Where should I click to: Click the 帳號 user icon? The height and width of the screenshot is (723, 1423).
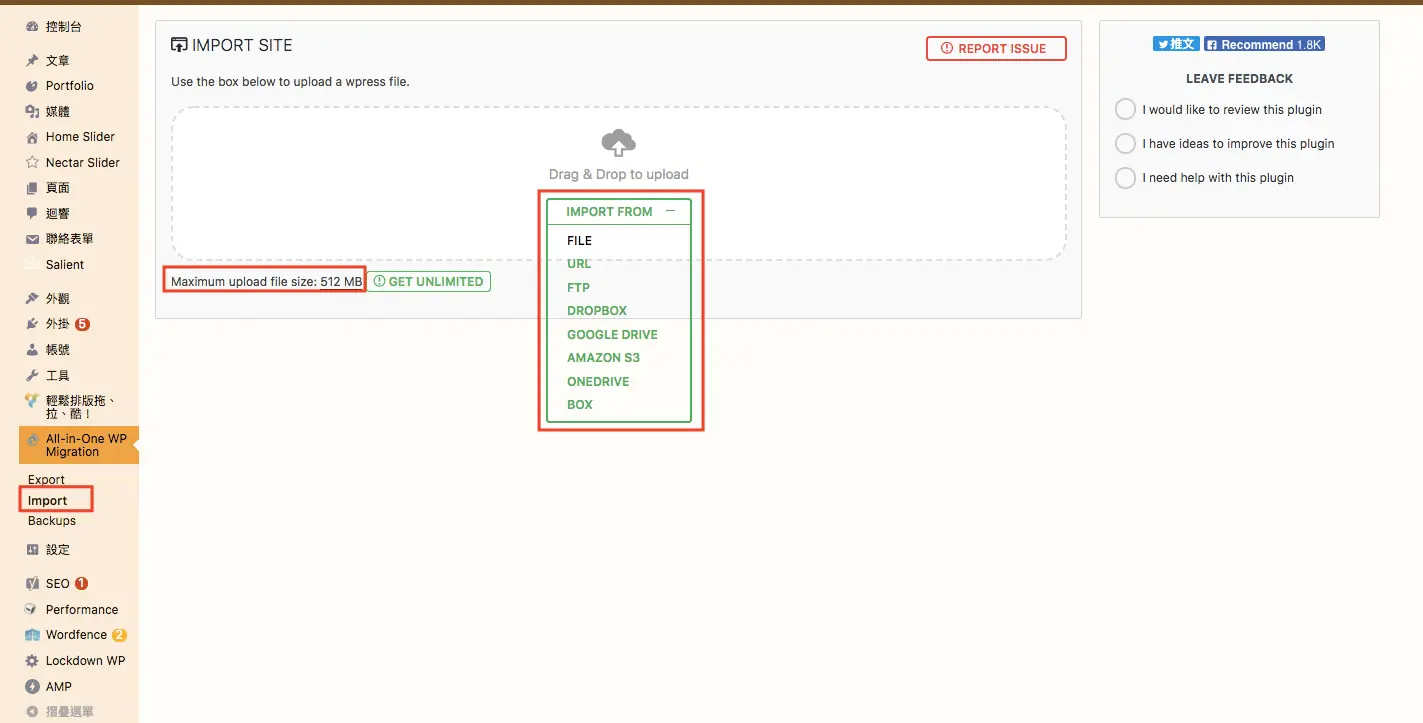[32, 350]
